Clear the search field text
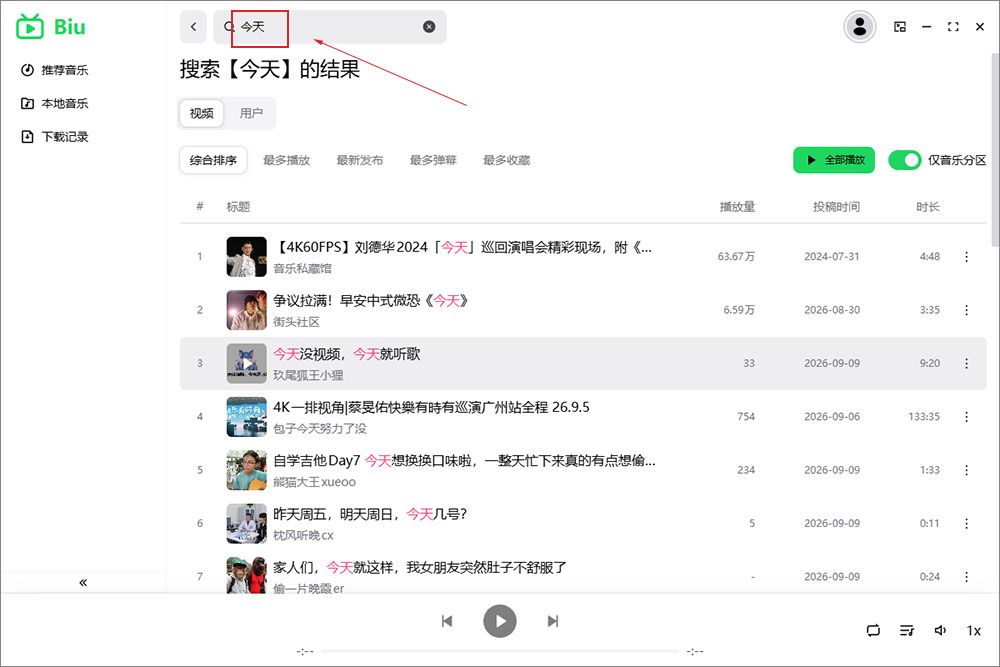This screenshot has height=667, width=1000. (429, 27)
